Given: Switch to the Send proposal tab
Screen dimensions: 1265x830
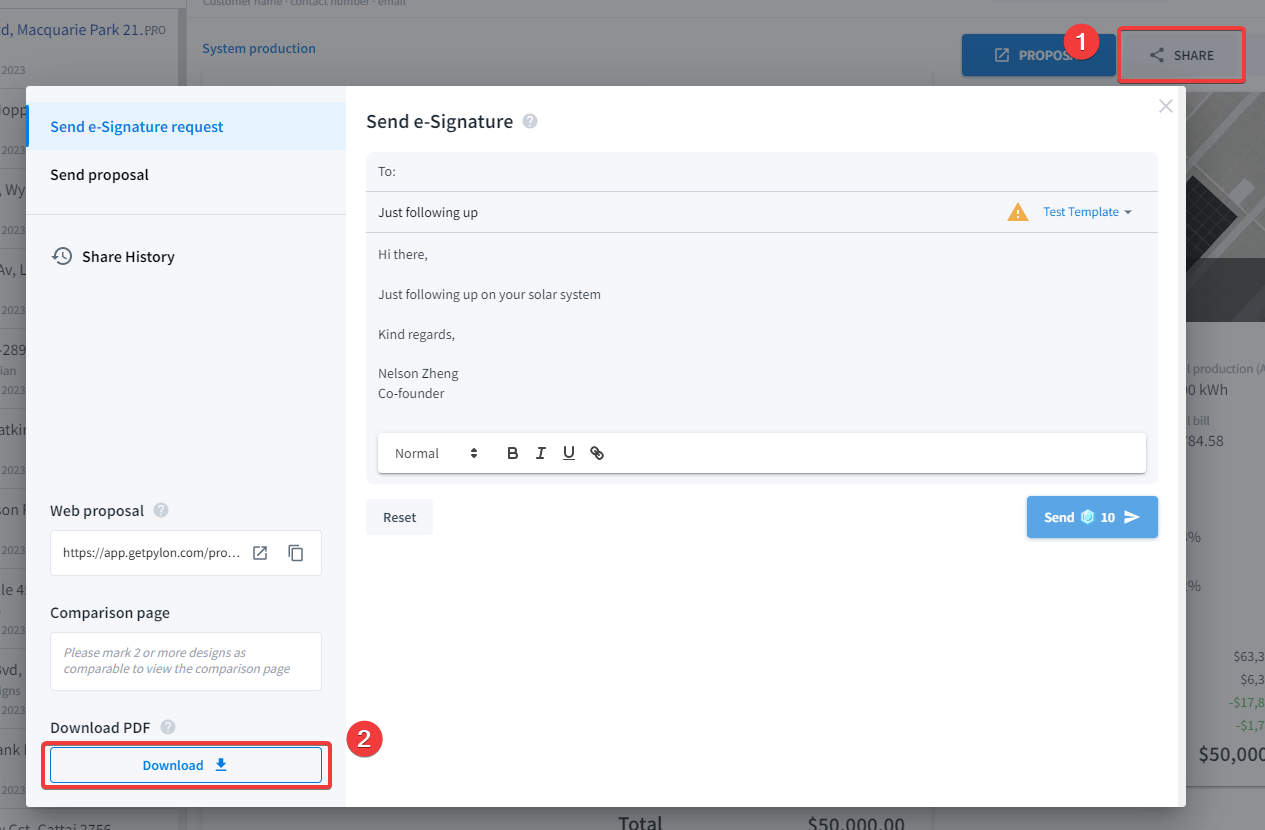Looking at the screenshot, I should [x=186, y=175].
